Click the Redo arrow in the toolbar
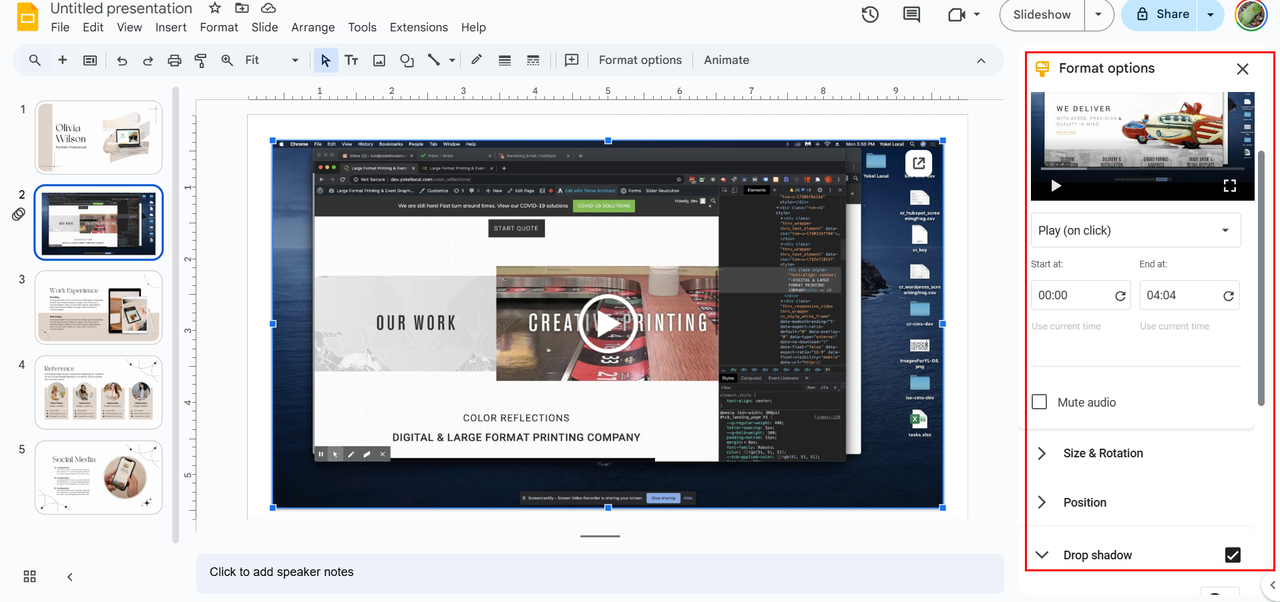This screenshot has width=1280, height=602. [148, 60]
